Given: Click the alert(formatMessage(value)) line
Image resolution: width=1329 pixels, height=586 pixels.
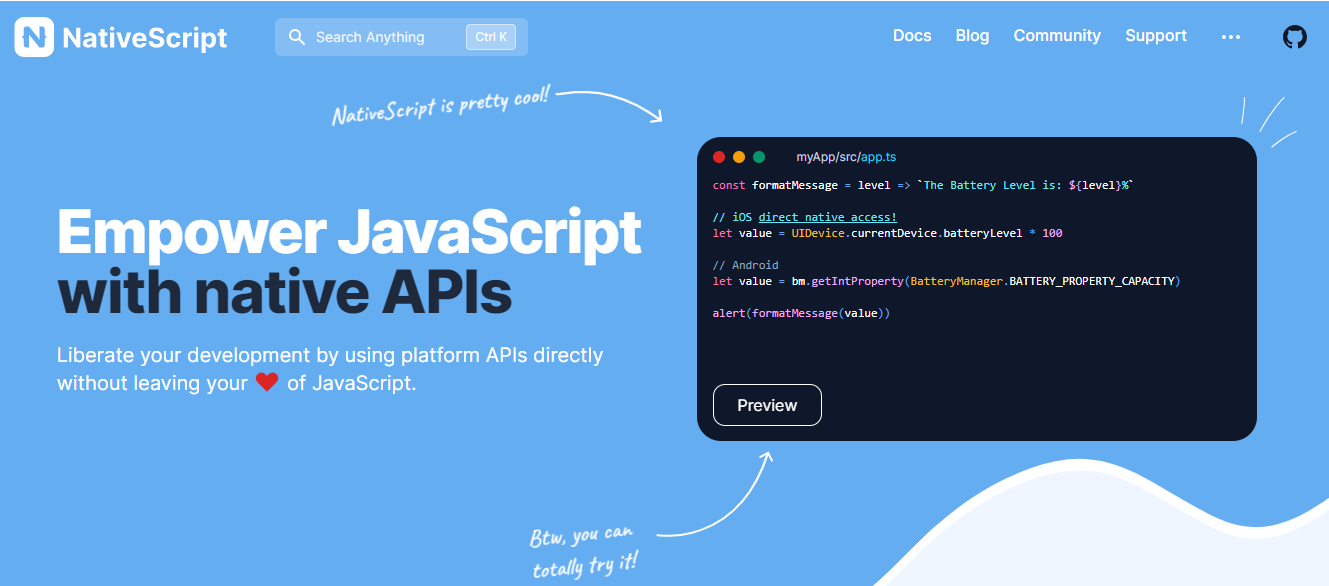Looking at the screenshot, I should click(x=801, y=313).
